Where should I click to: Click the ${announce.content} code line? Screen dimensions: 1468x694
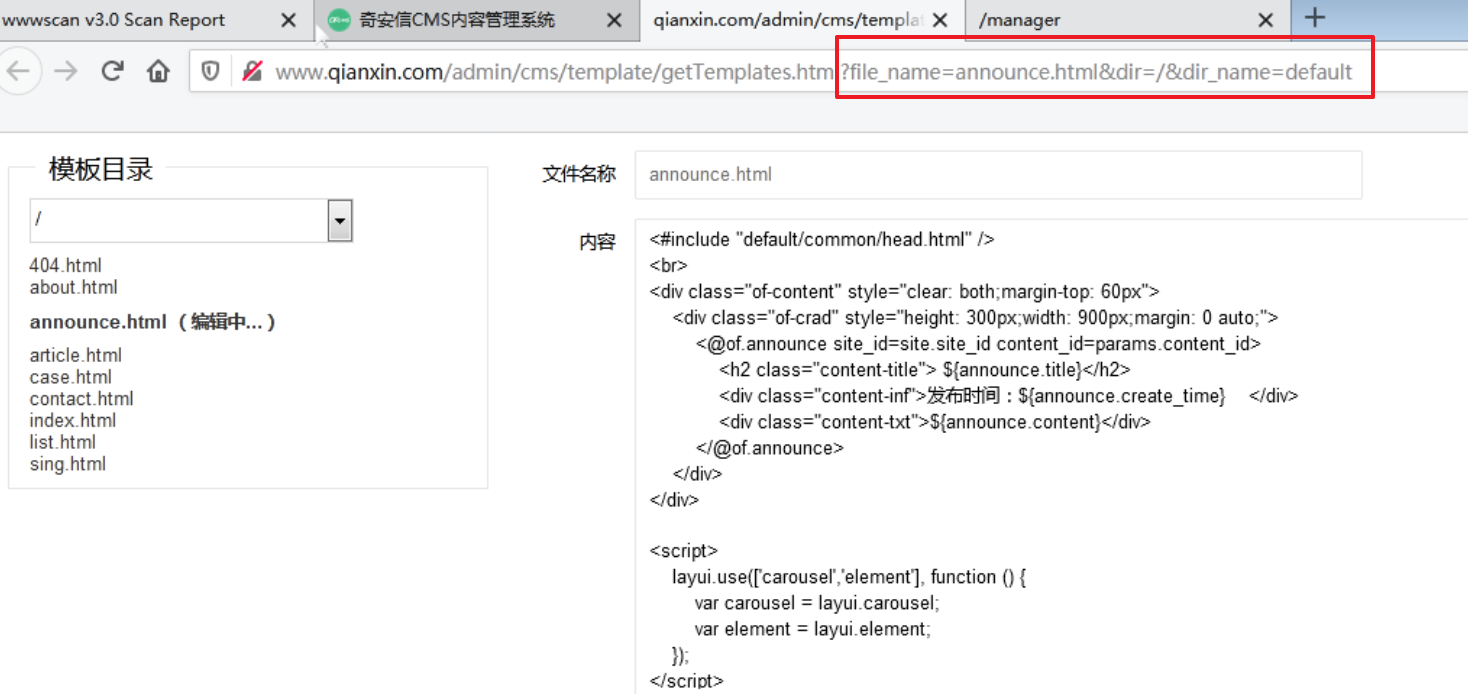935,422
